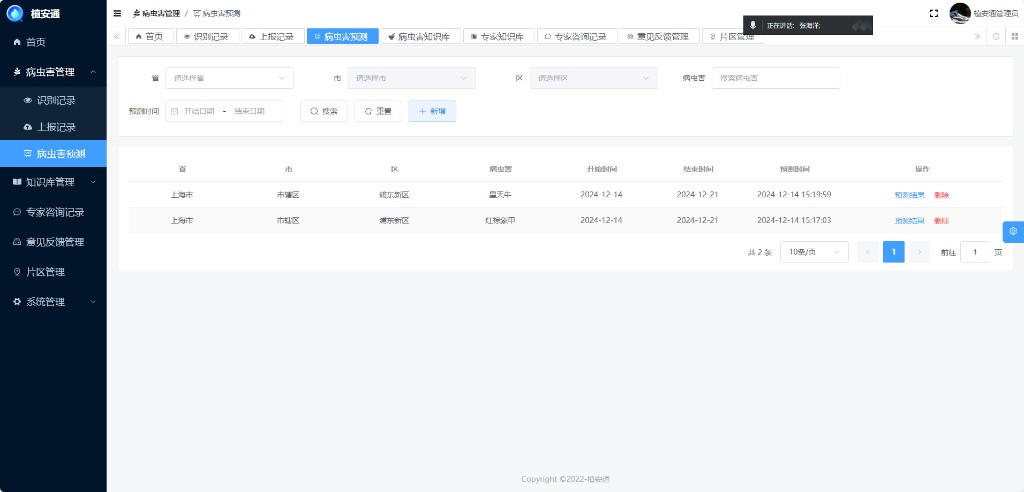This screenshot has height=492, width=1024.
Task: Switch to the 意见反馈管理 tab
Action: [660, 37]
